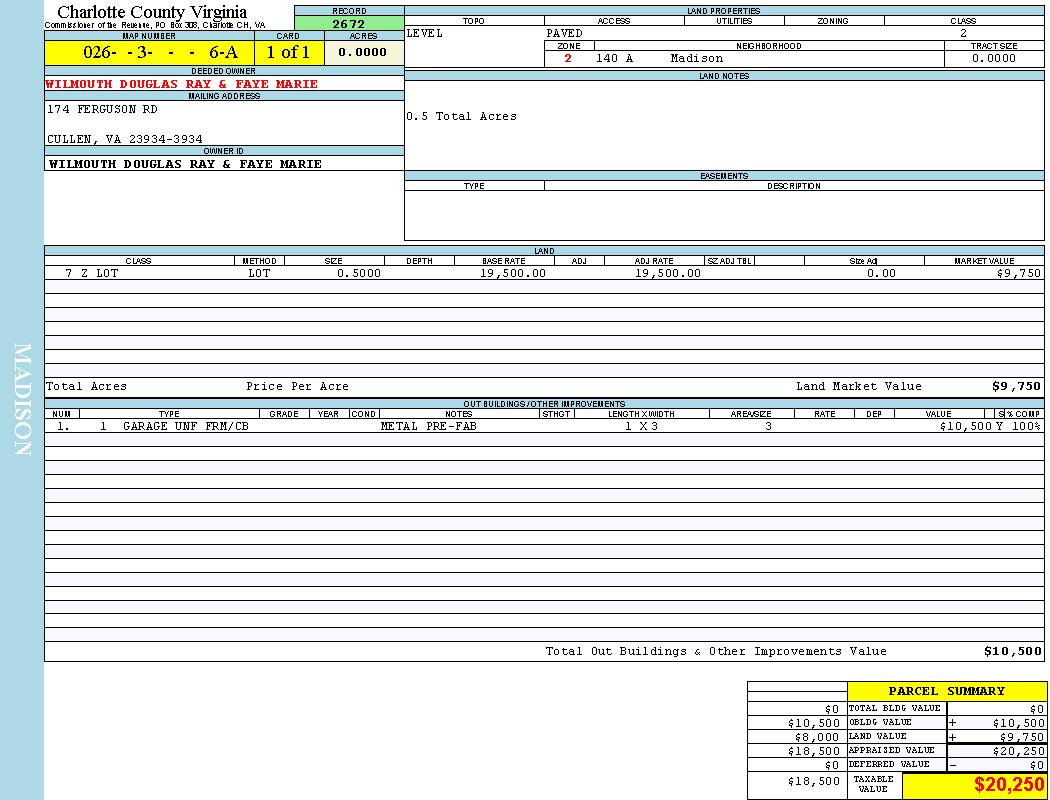Click the Total Out Buildings value label
Viewport: 1050px width, 800px height.
click(x=715, y=651)
